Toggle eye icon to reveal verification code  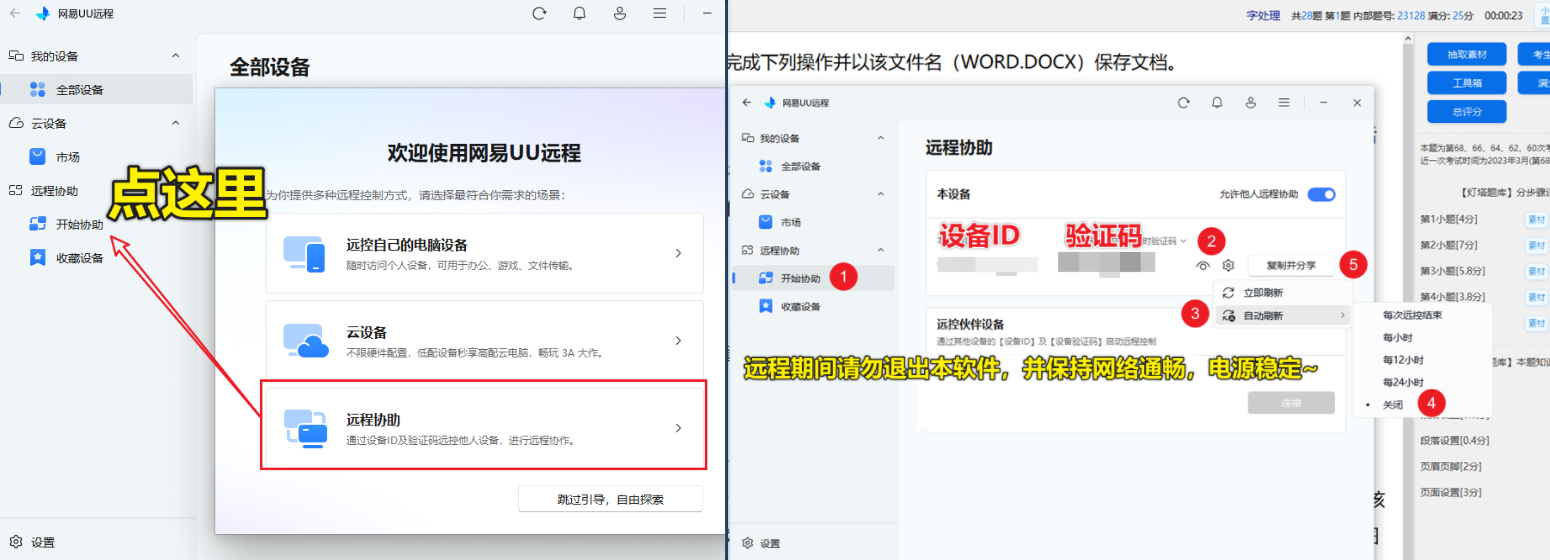[1203, 266]
